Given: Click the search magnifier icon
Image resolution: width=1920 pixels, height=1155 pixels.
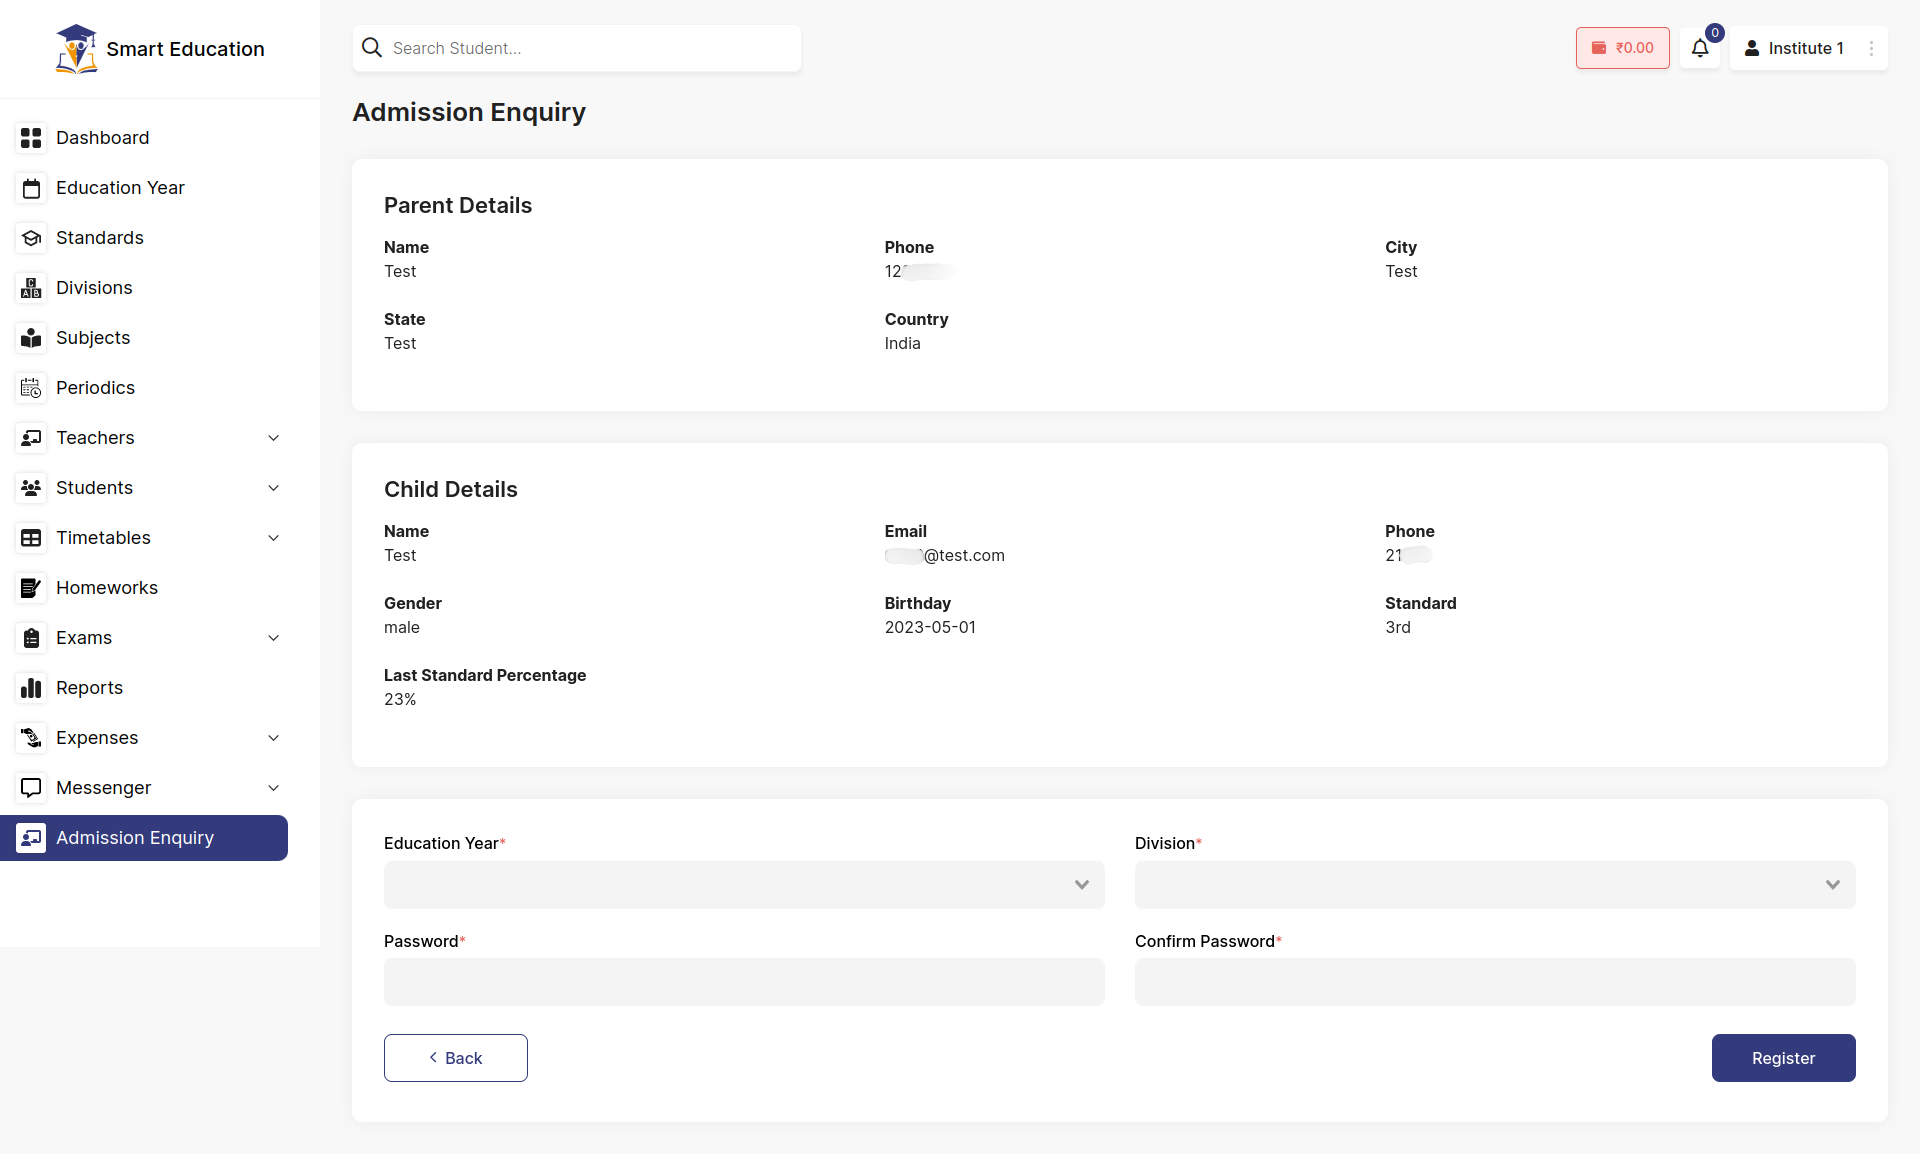Looking at the screenshot, I should coord(372,48).
